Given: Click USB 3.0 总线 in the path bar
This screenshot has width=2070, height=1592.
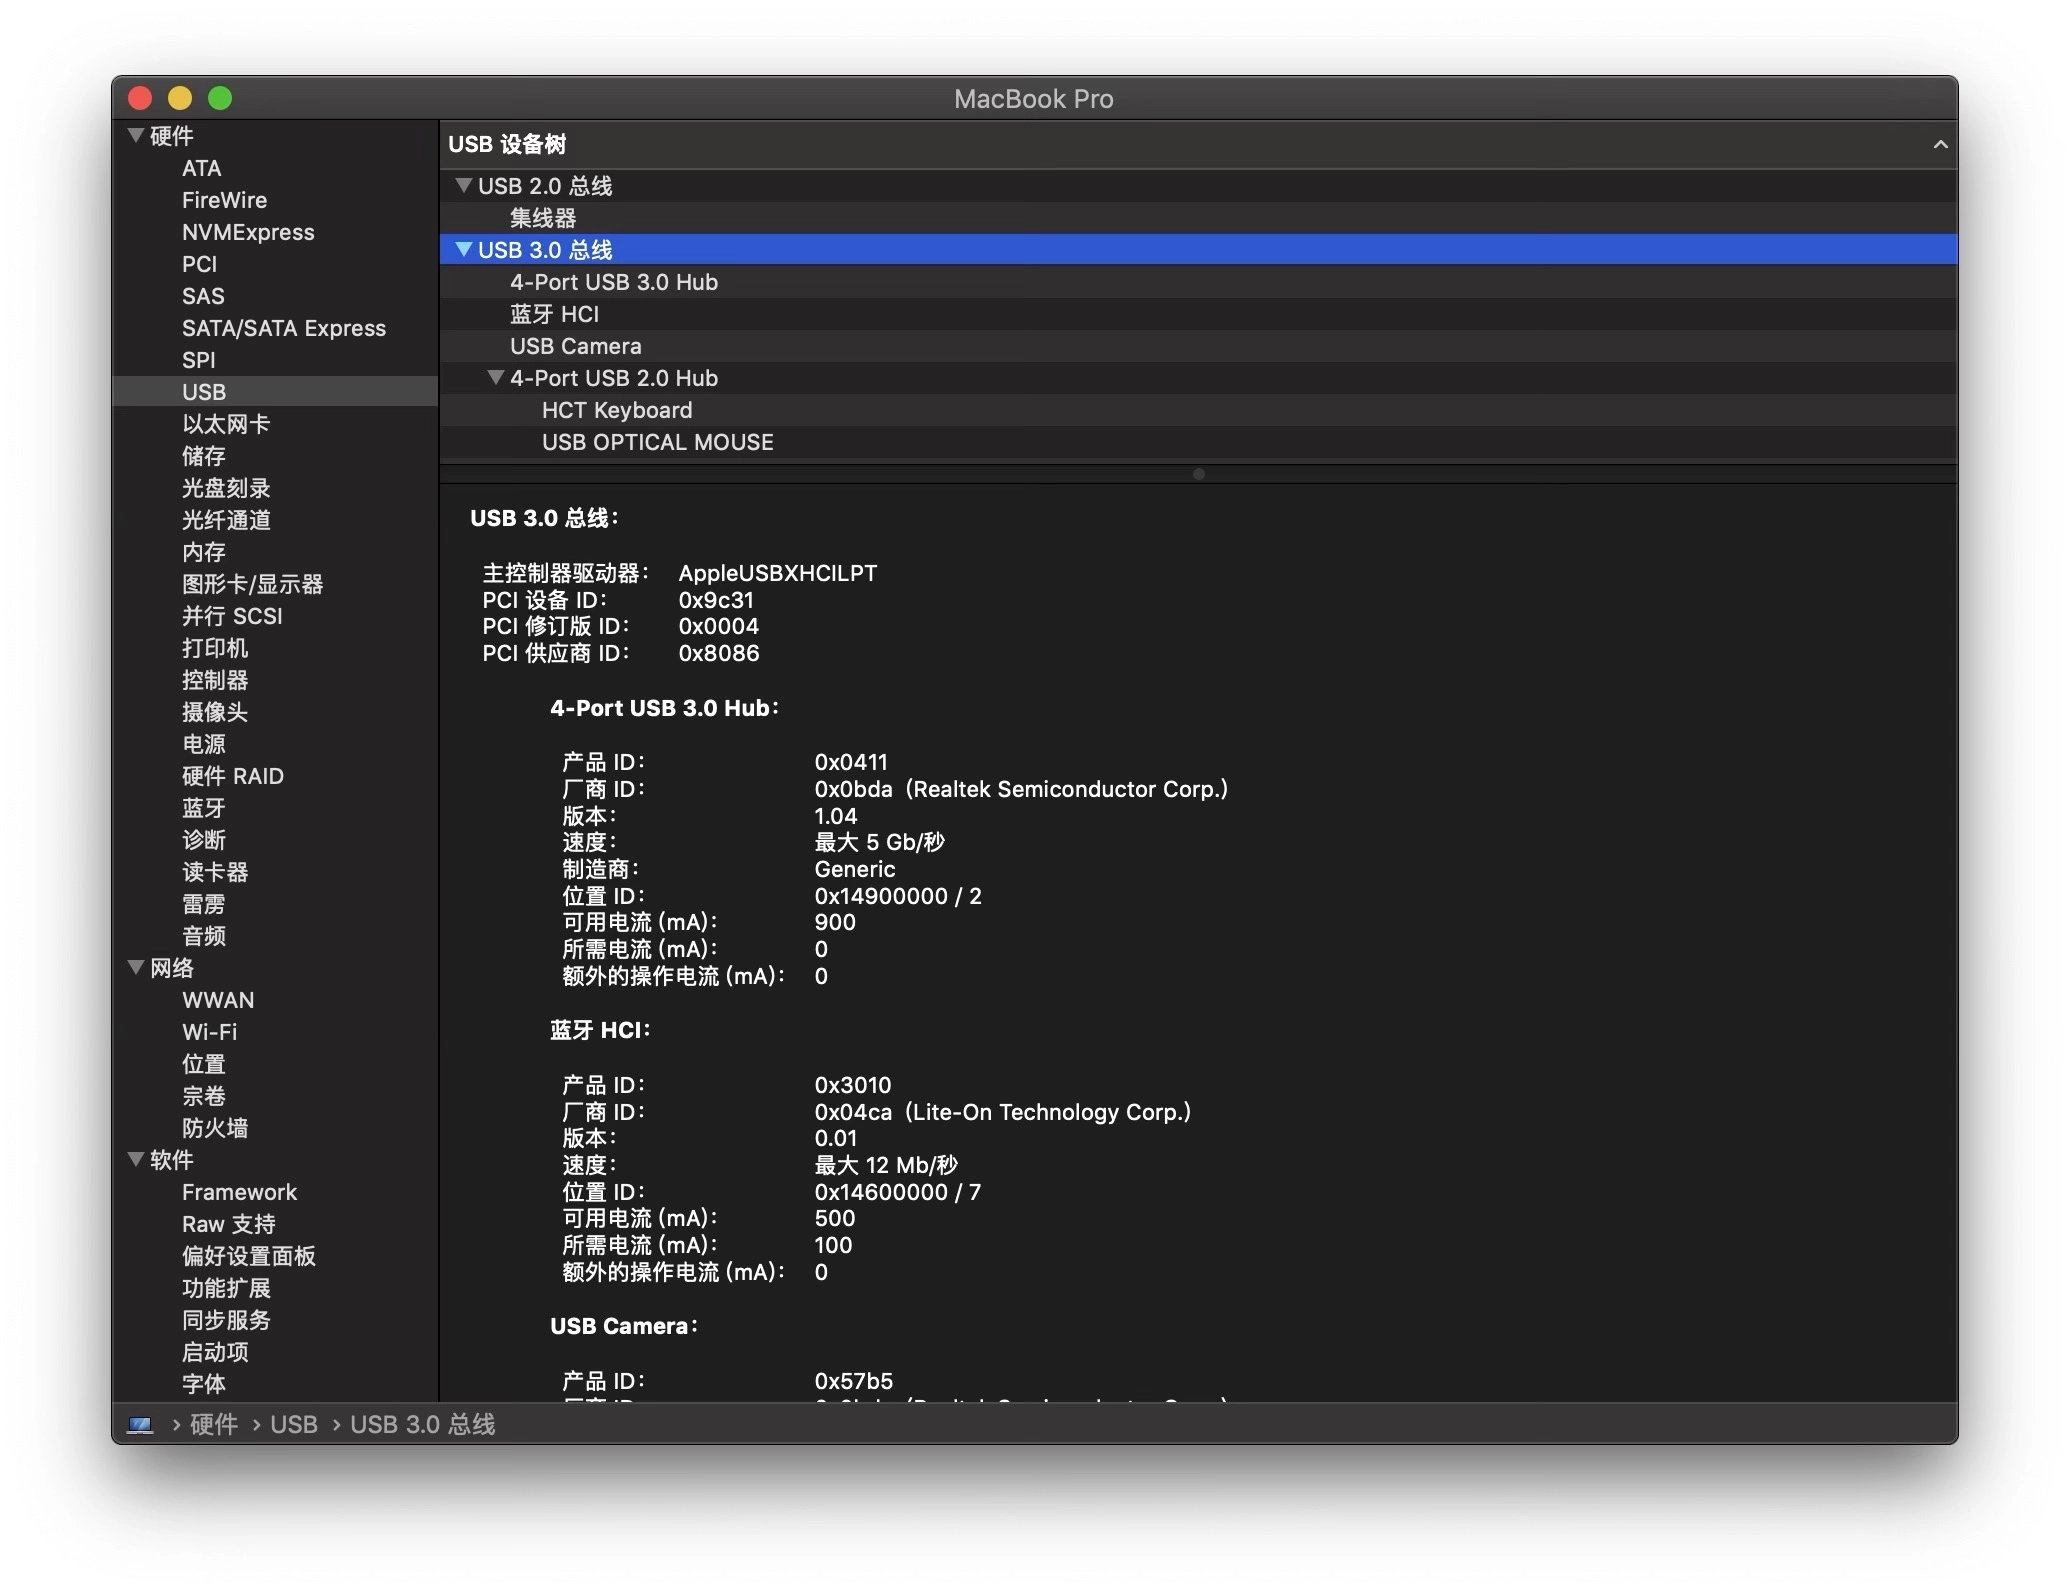Looking at the screenshot, I should [x=422, y=1424].
